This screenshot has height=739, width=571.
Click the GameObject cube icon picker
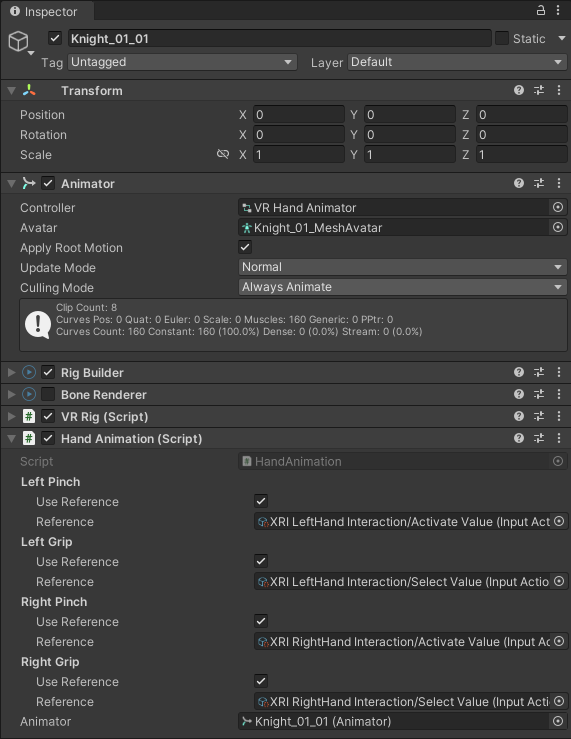21,42
